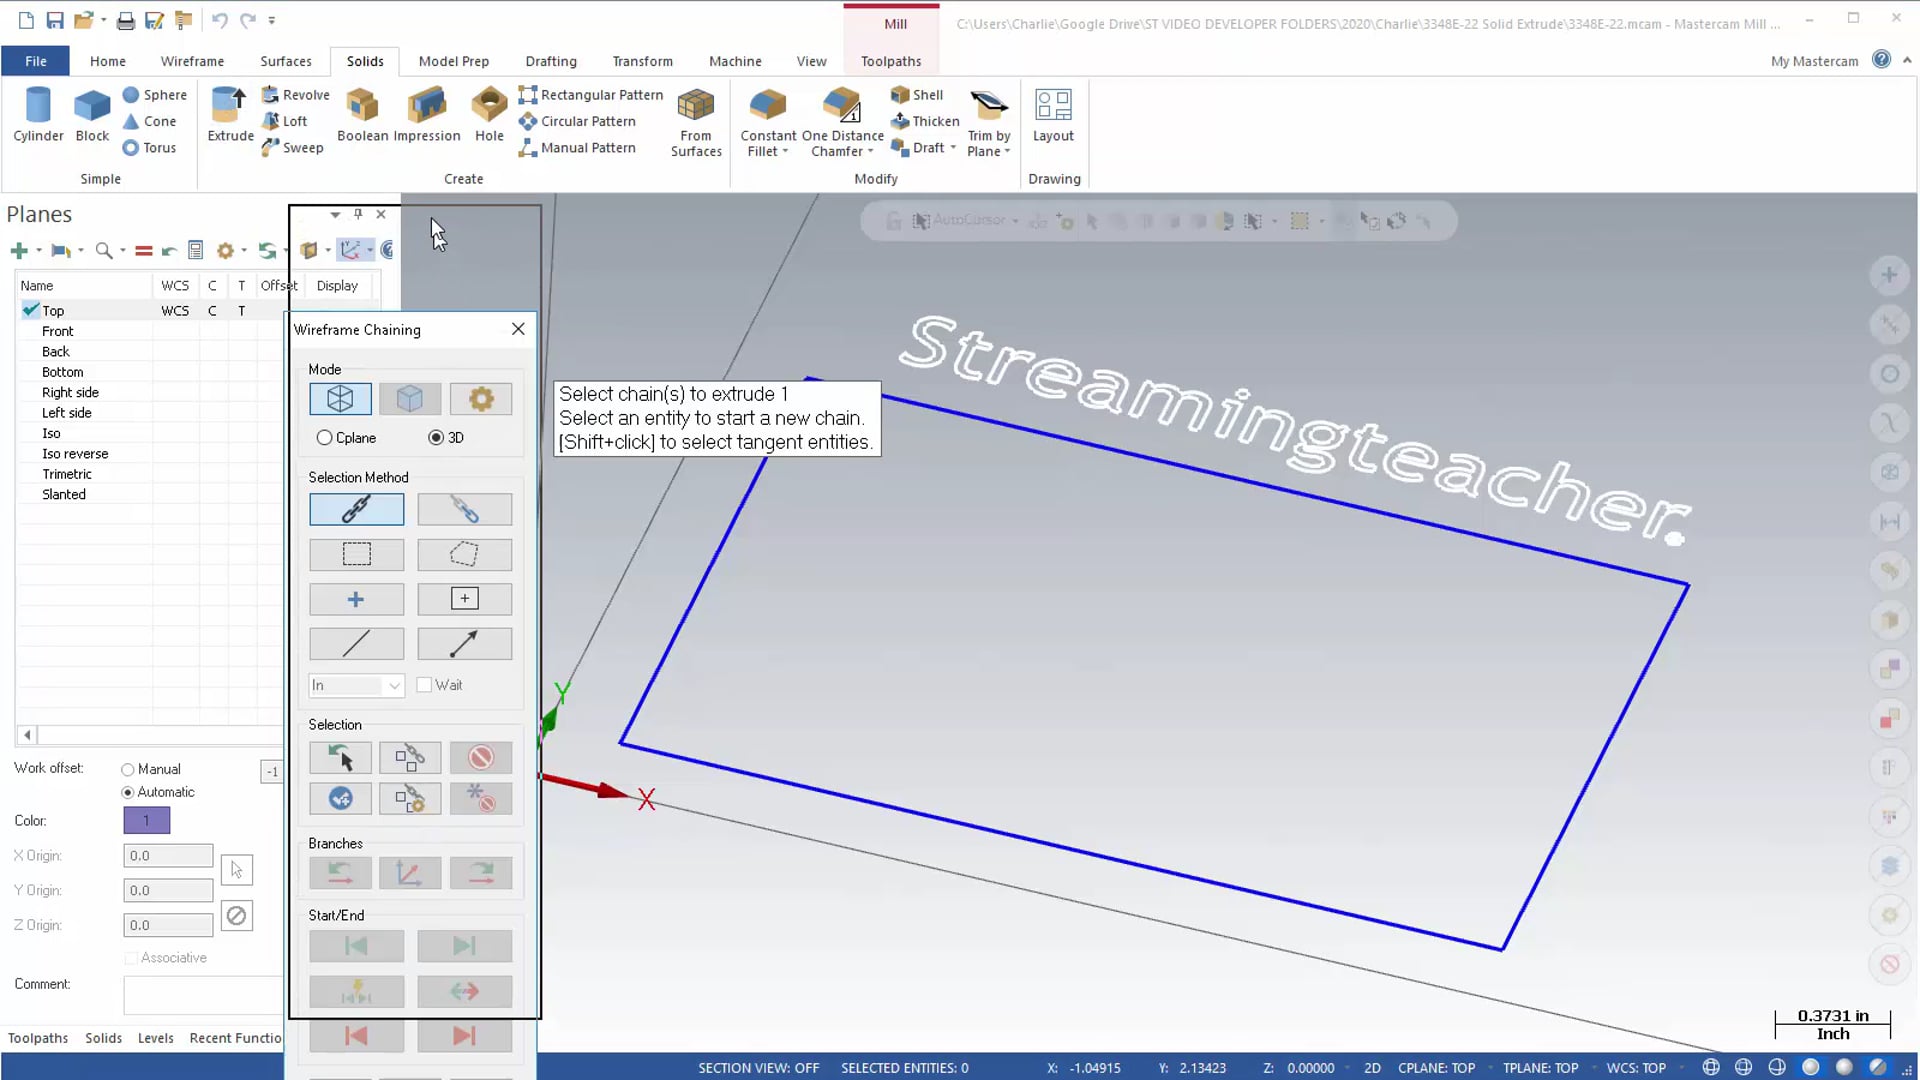1920x1080 pixels.
Task: Enable the Wait checkbox
Action: point(423,684)
